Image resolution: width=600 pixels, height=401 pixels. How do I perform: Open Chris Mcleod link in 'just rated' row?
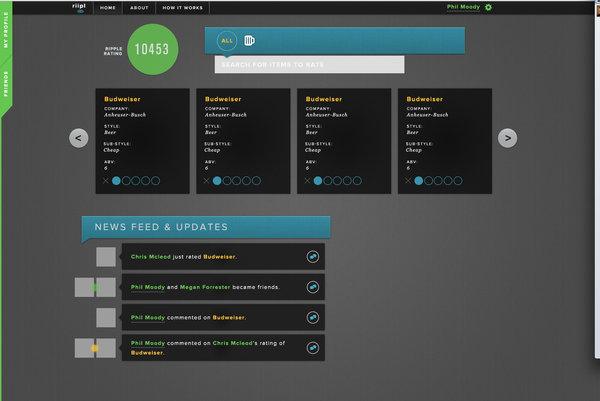151,257
